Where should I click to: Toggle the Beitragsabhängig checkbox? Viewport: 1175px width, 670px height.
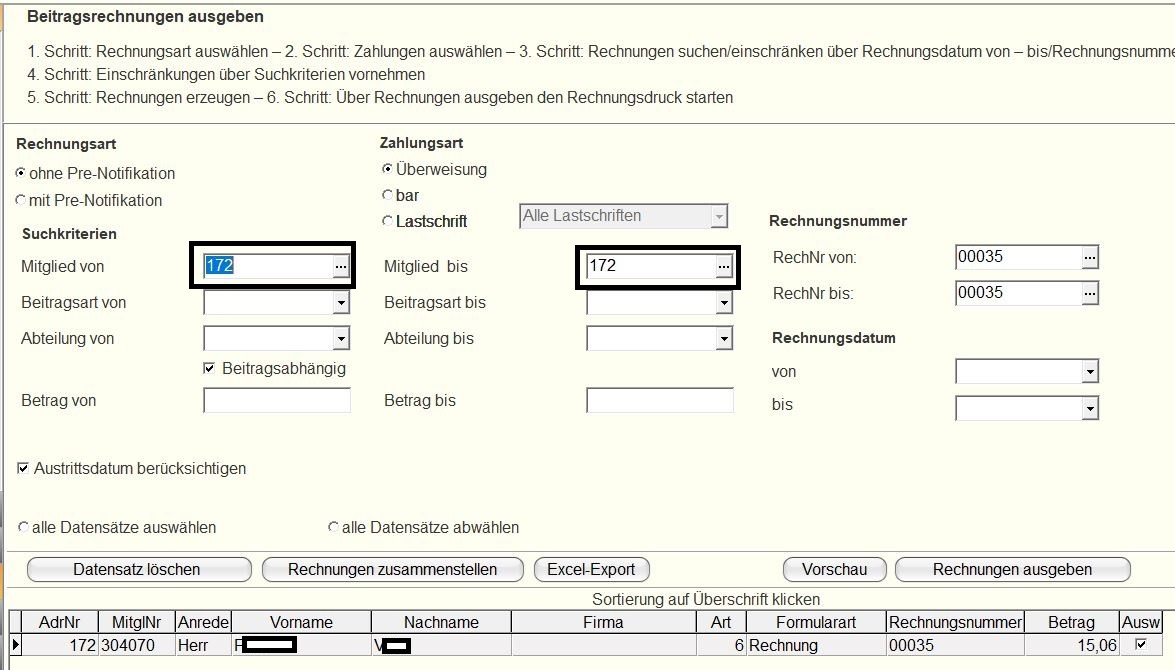click(x=209, y=369)
